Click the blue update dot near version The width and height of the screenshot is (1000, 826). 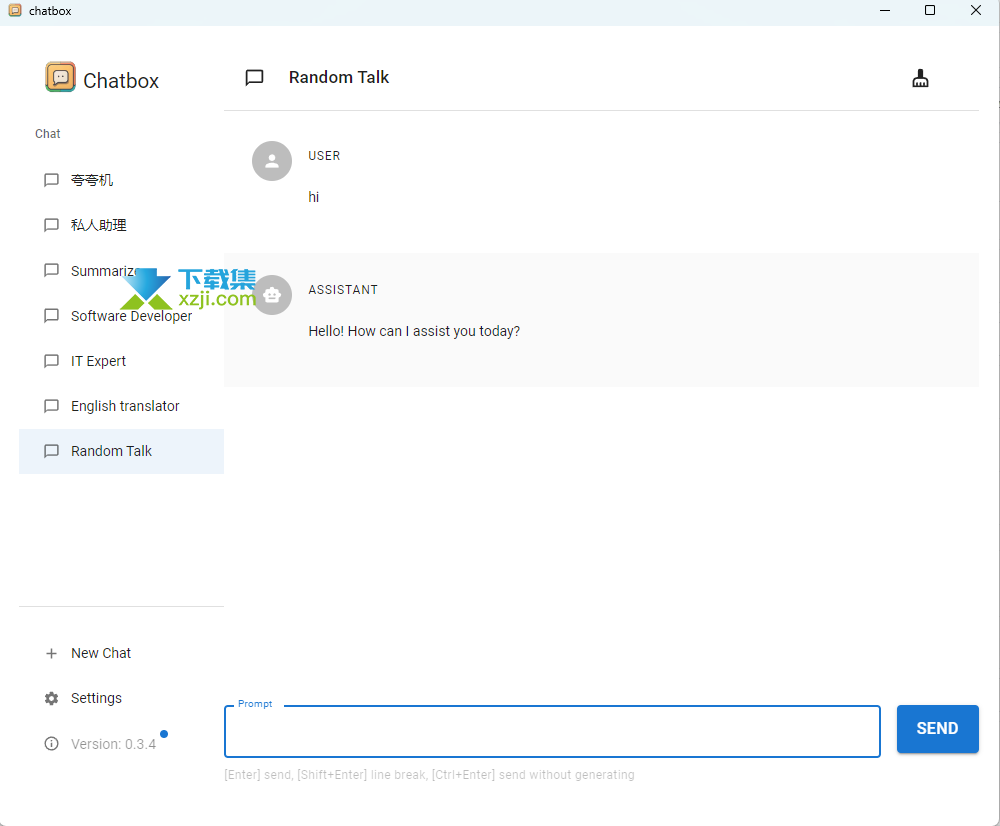click(x=164, y=734)
